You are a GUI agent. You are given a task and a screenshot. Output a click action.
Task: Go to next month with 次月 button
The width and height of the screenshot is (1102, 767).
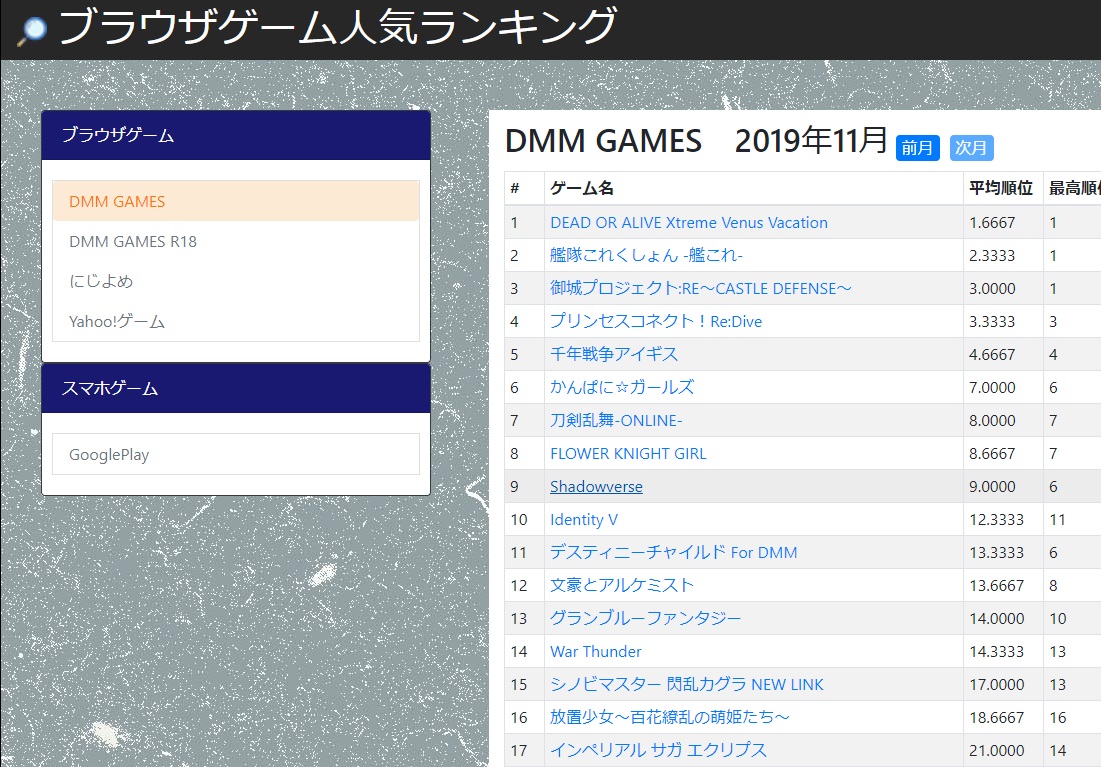point(971,148)
